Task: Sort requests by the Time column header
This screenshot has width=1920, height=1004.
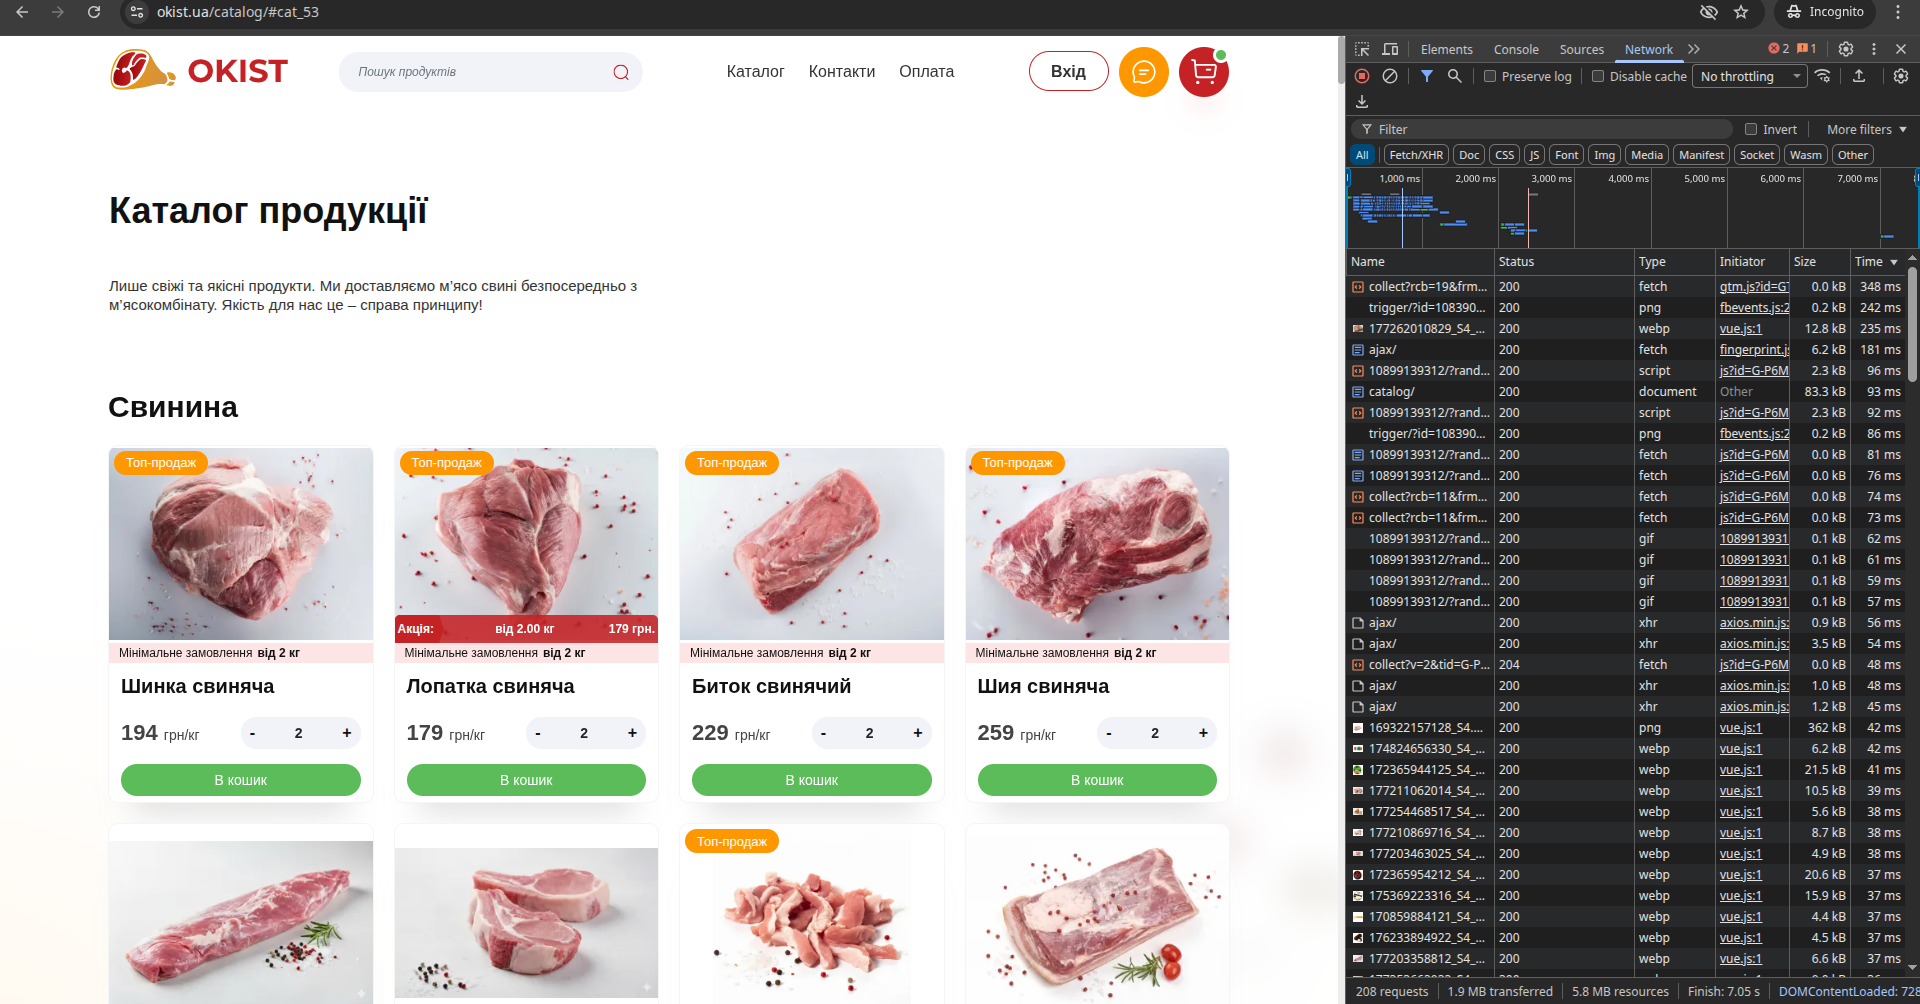Action: coord(1877,262)
